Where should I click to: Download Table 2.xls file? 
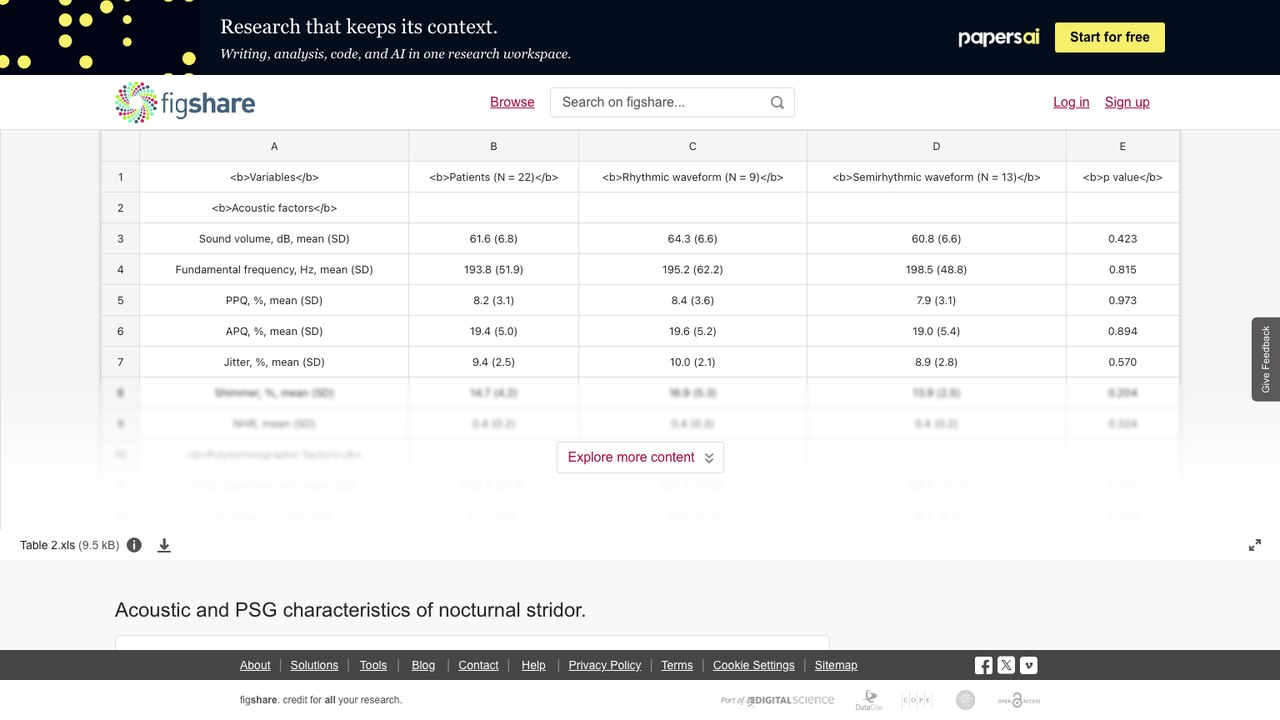[x=164, y=545]
